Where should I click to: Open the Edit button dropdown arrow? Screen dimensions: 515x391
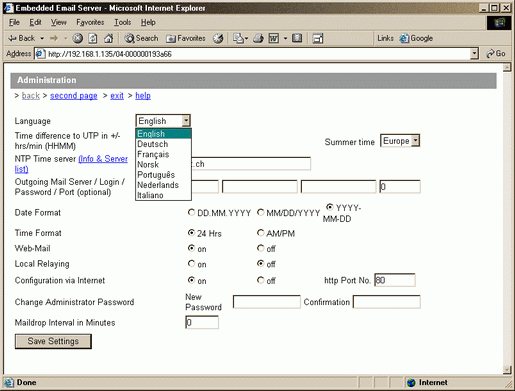pyautogui.click(x=285, y=39)
